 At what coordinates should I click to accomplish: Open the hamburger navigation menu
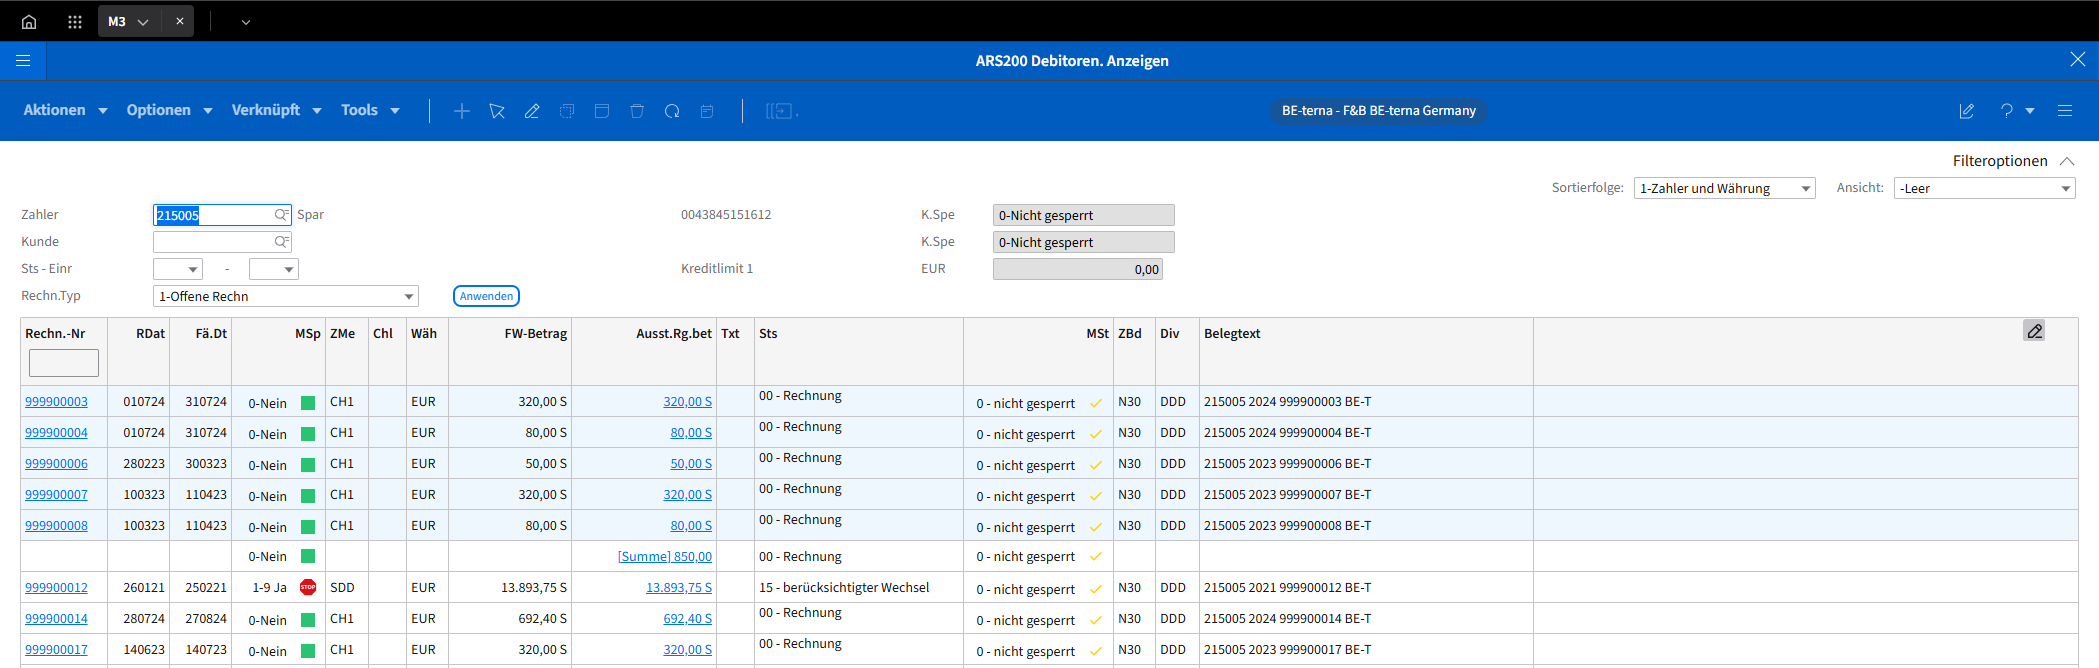pyautogui.click(x=23, y=61)
